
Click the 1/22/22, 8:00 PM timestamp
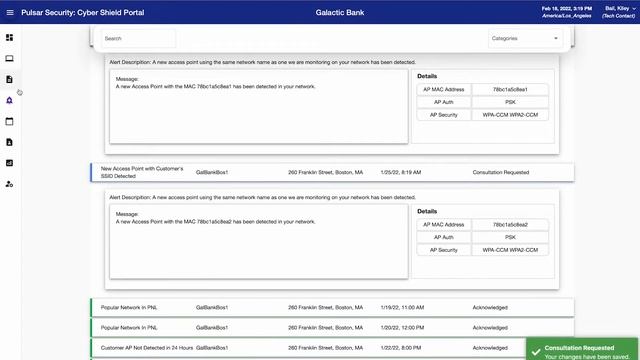tap(401, 348)
